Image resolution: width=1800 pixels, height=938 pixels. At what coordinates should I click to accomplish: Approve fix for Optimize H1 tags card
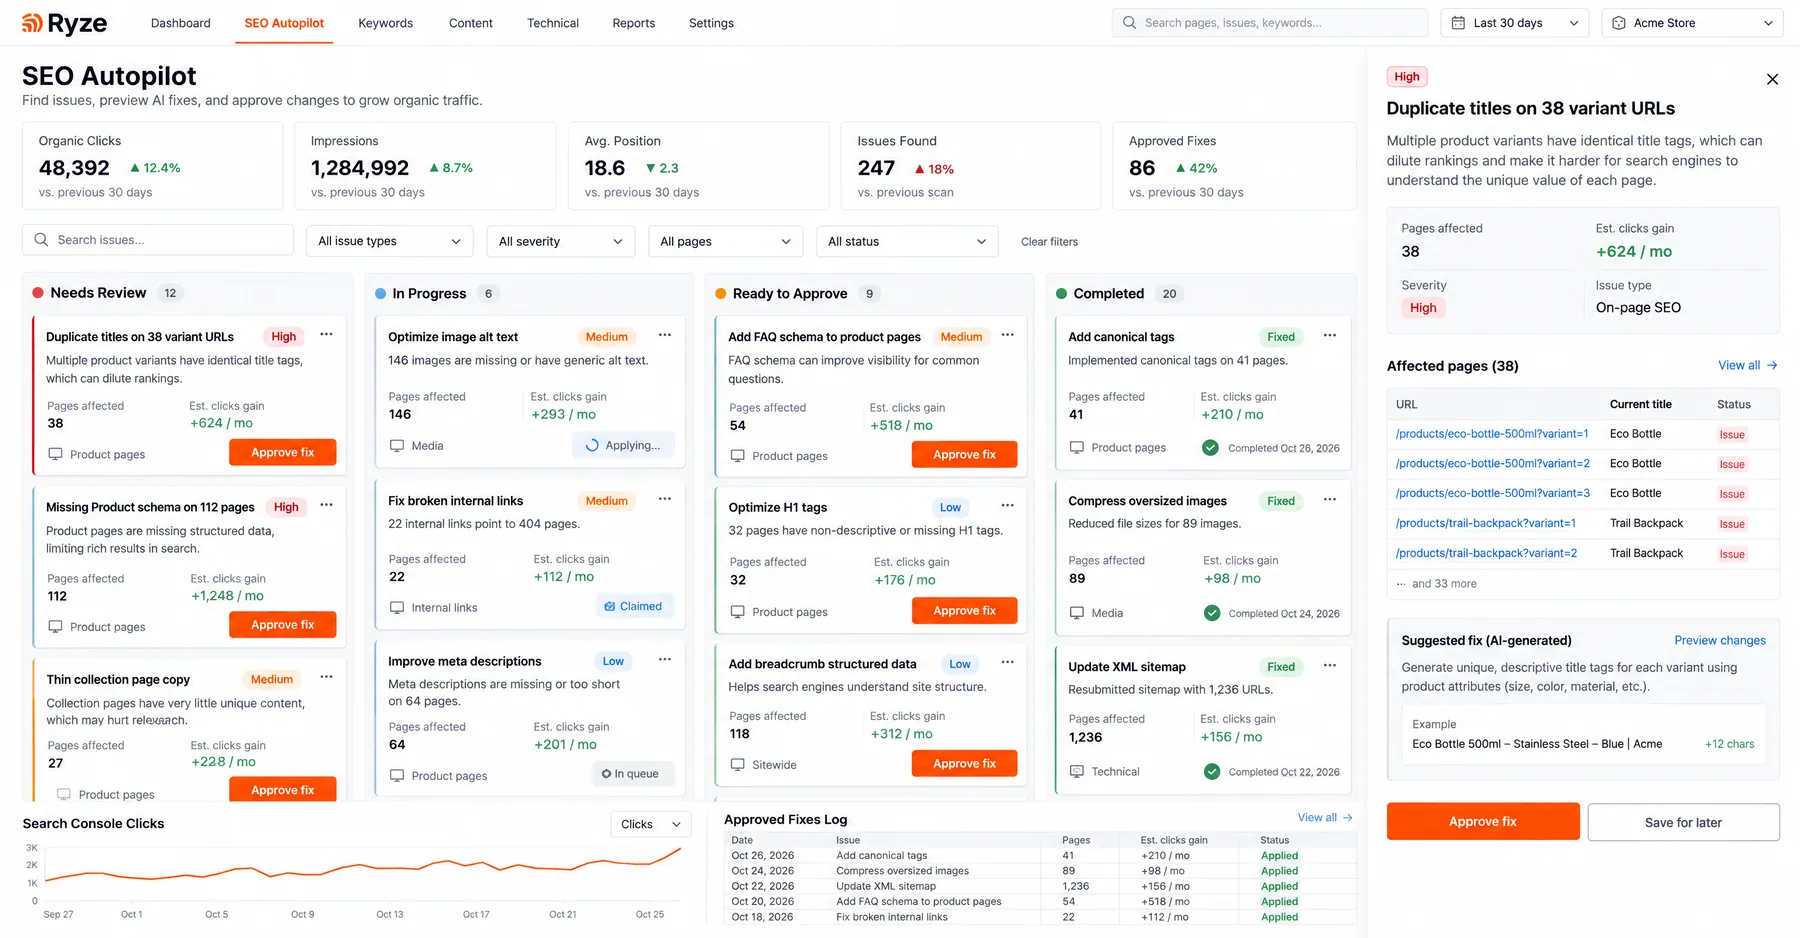coord(964,610)
